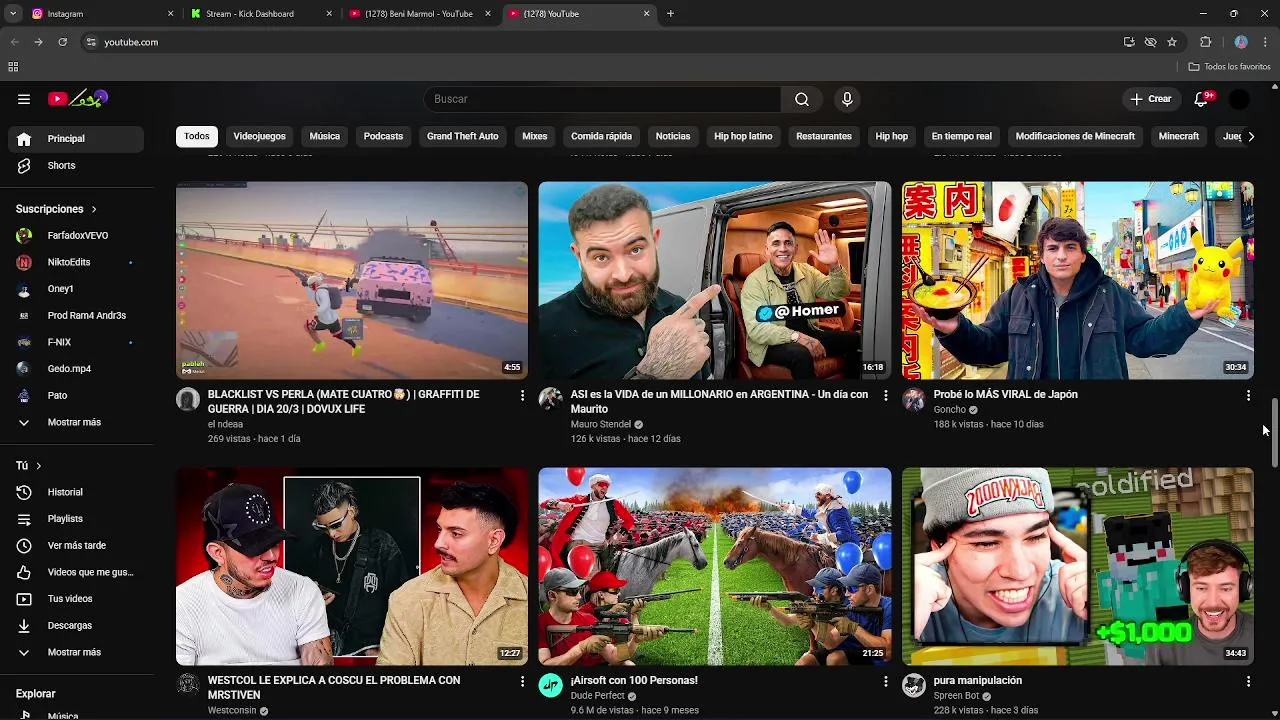Expand Mostrar más under Tú section
The height and width of the screenshot is (720, 1280).
click(75, 652)
